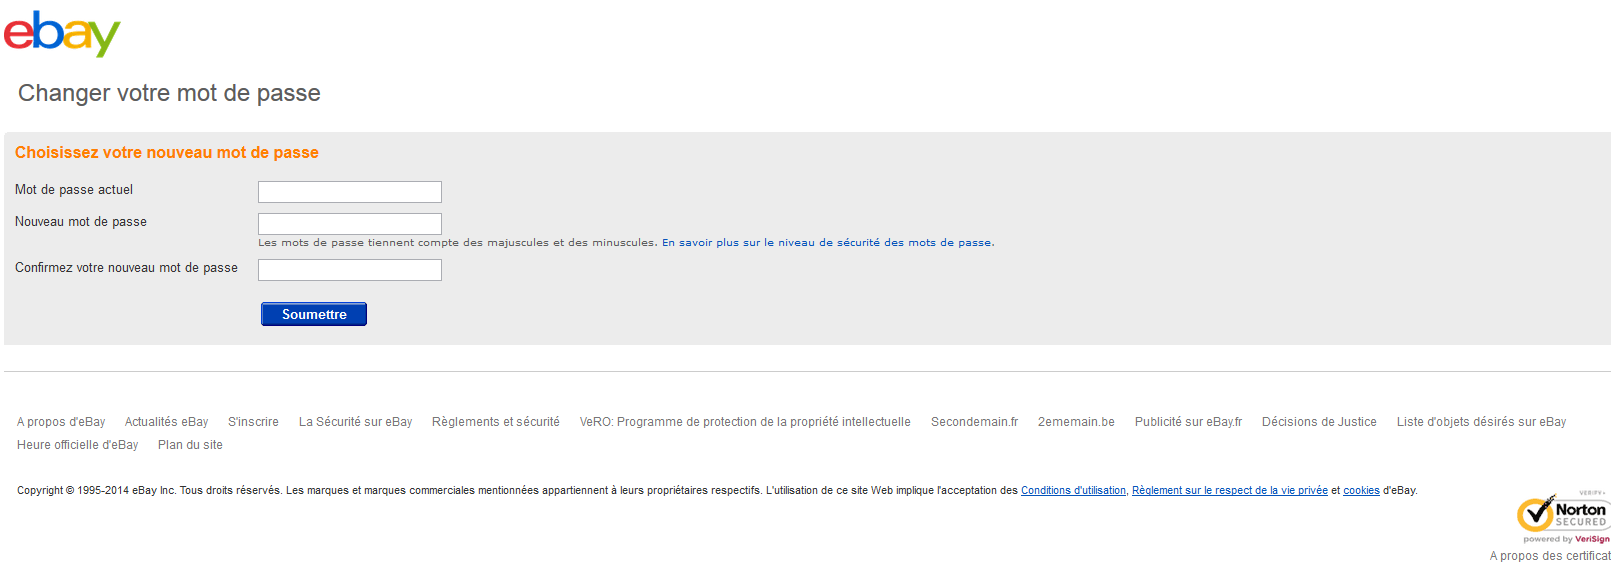The height and width of the screenshot is (588, 1611).
Task: Open 'A propos d'eBay' footer link
Action: [x=61, y=422]
